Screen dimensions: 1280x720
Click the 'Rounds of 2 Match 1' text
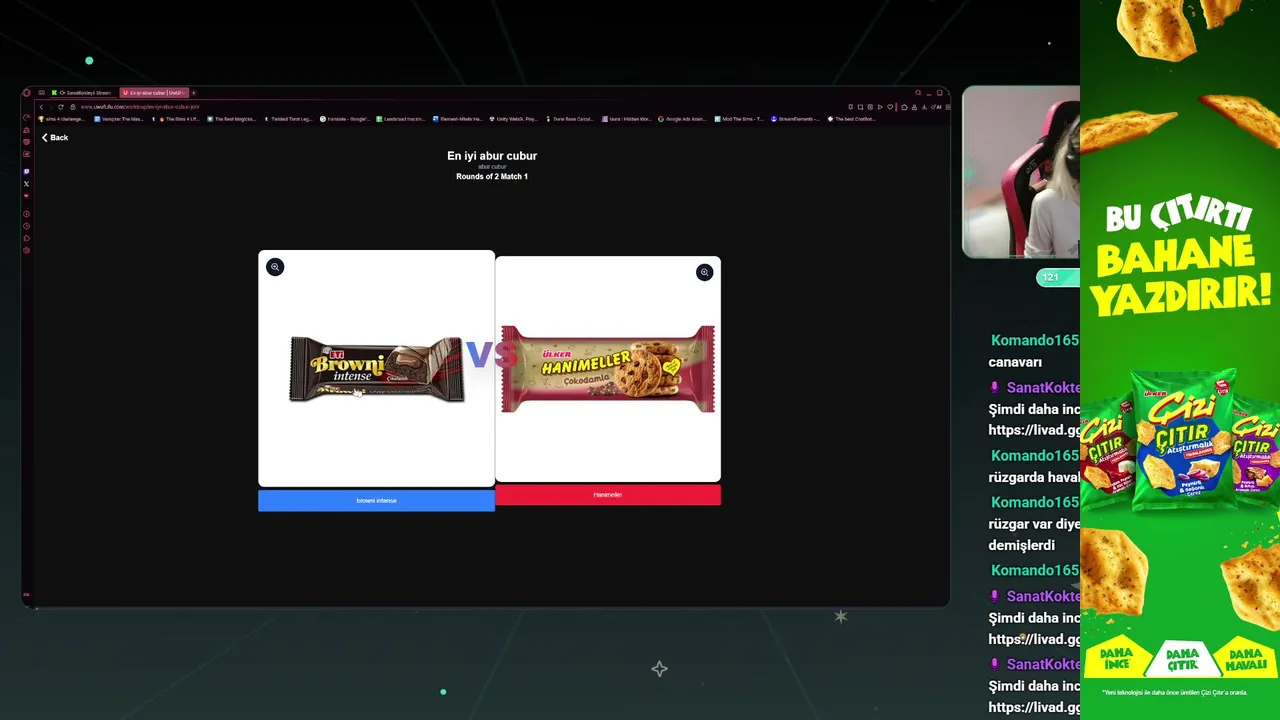click(492, 177)
